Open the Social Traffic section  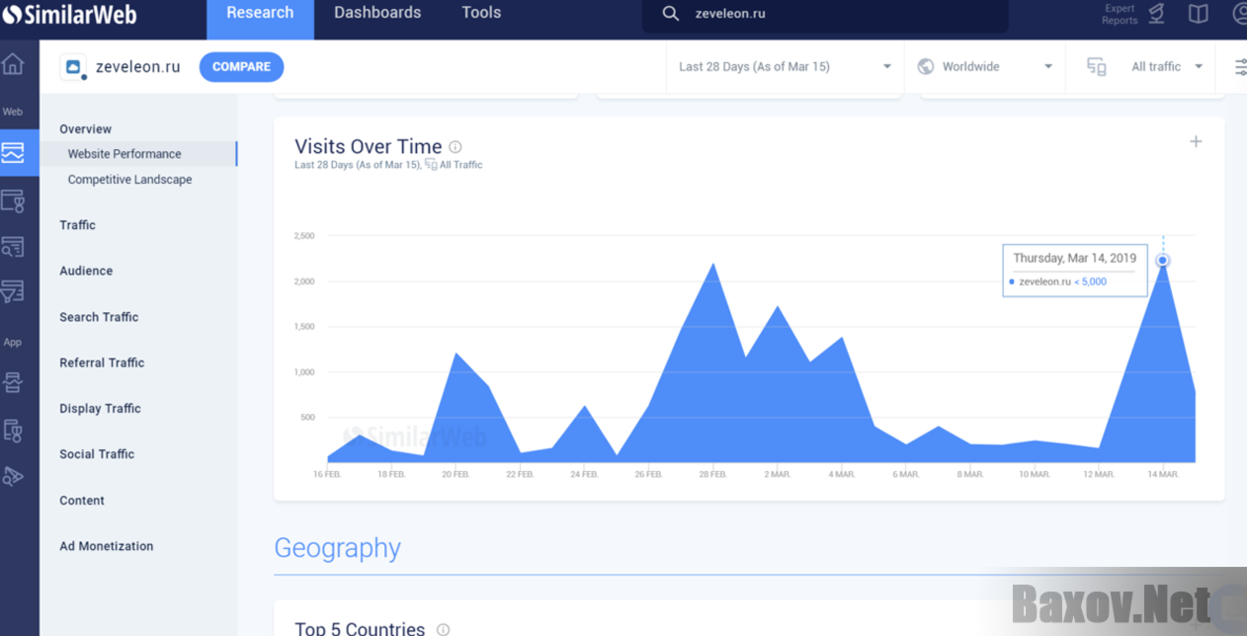(97, 455)
